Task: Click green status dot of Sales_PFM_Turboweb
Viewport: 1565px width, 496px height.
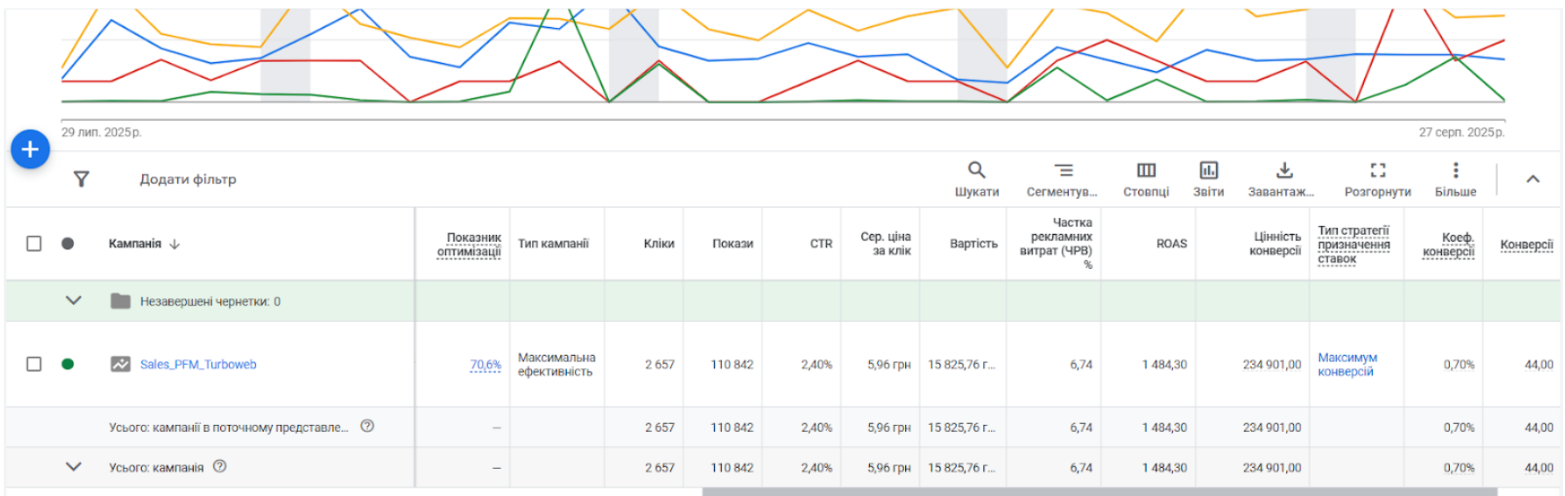Action: coord(68,364)
